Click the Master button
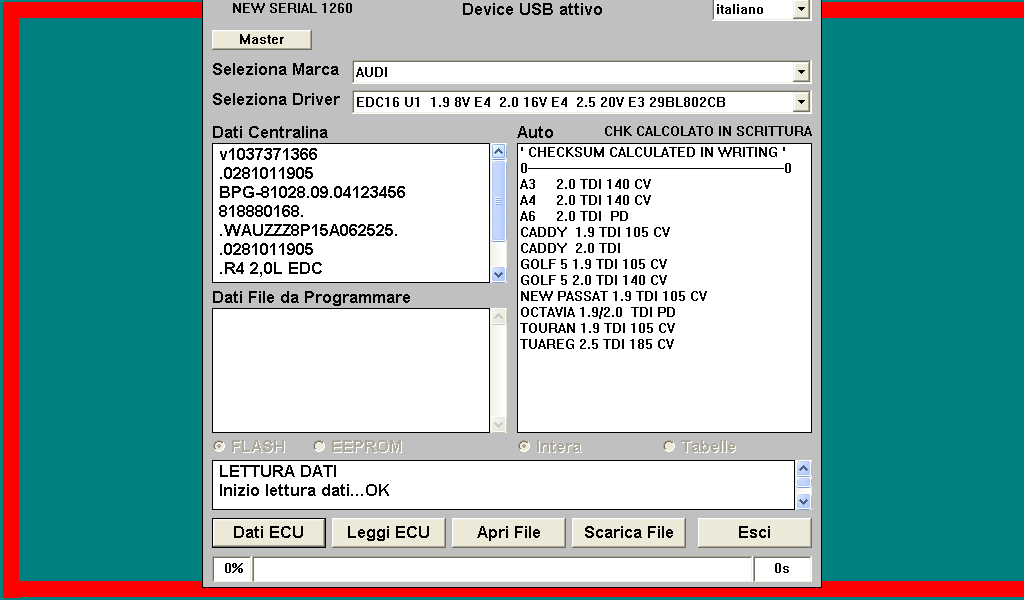 [x=261, y=39]
